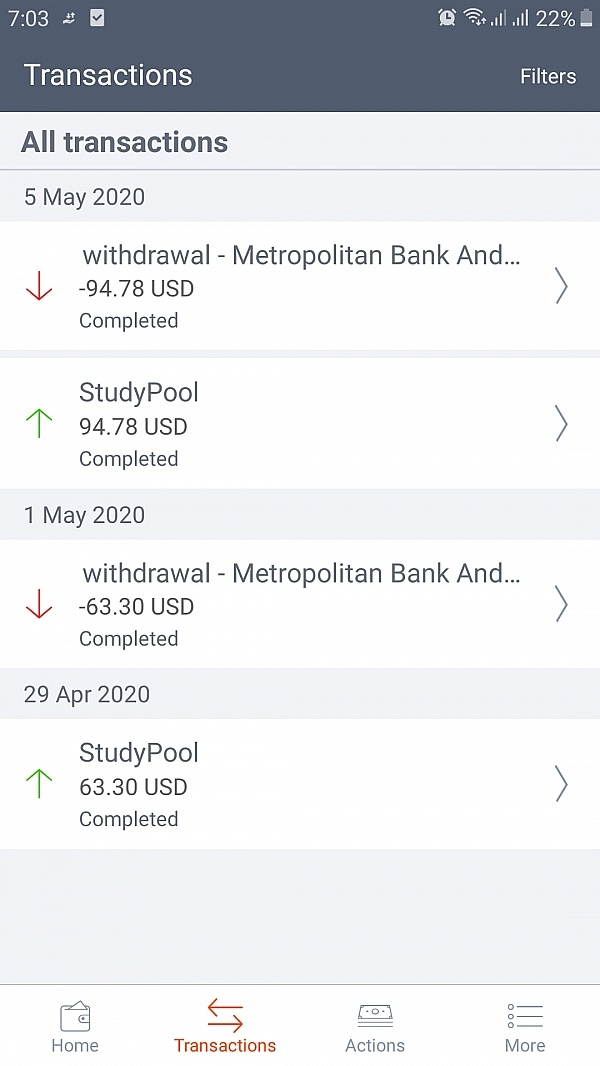Image resolution: width=600 pixels, height=1066 pixels.
Task: Open Actions using the cash icon
Action: [x=375, y=1015]
